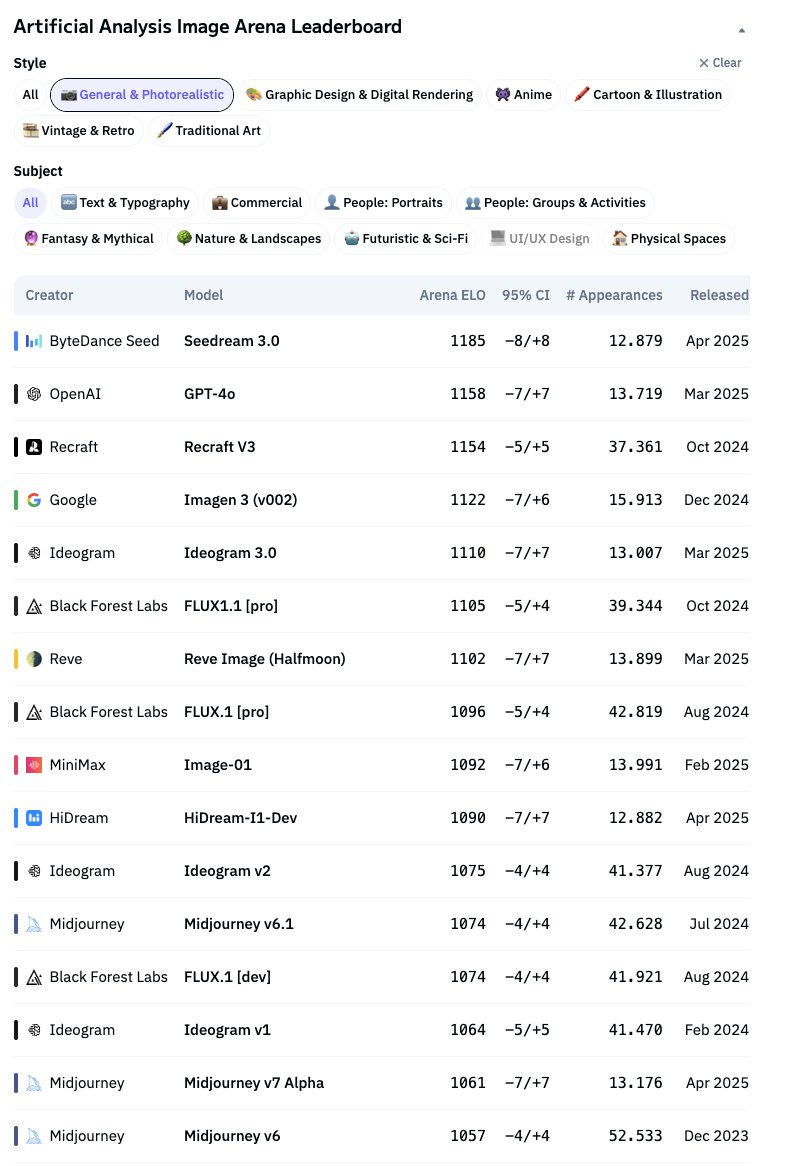791x1166 pixels.
Task: Sort table by Arena ELO column
Action: pyautogui.click(x=452, y=295)
